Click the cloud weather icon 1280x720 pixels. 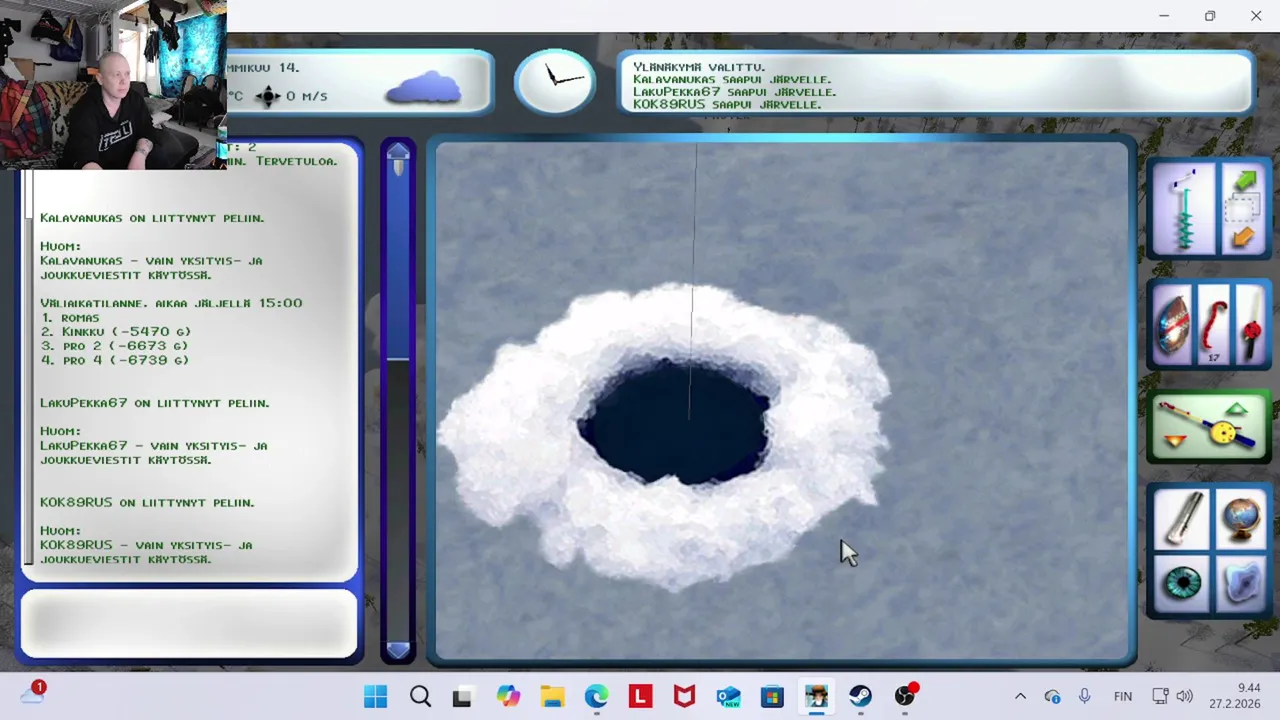click(x=425, y=88)
